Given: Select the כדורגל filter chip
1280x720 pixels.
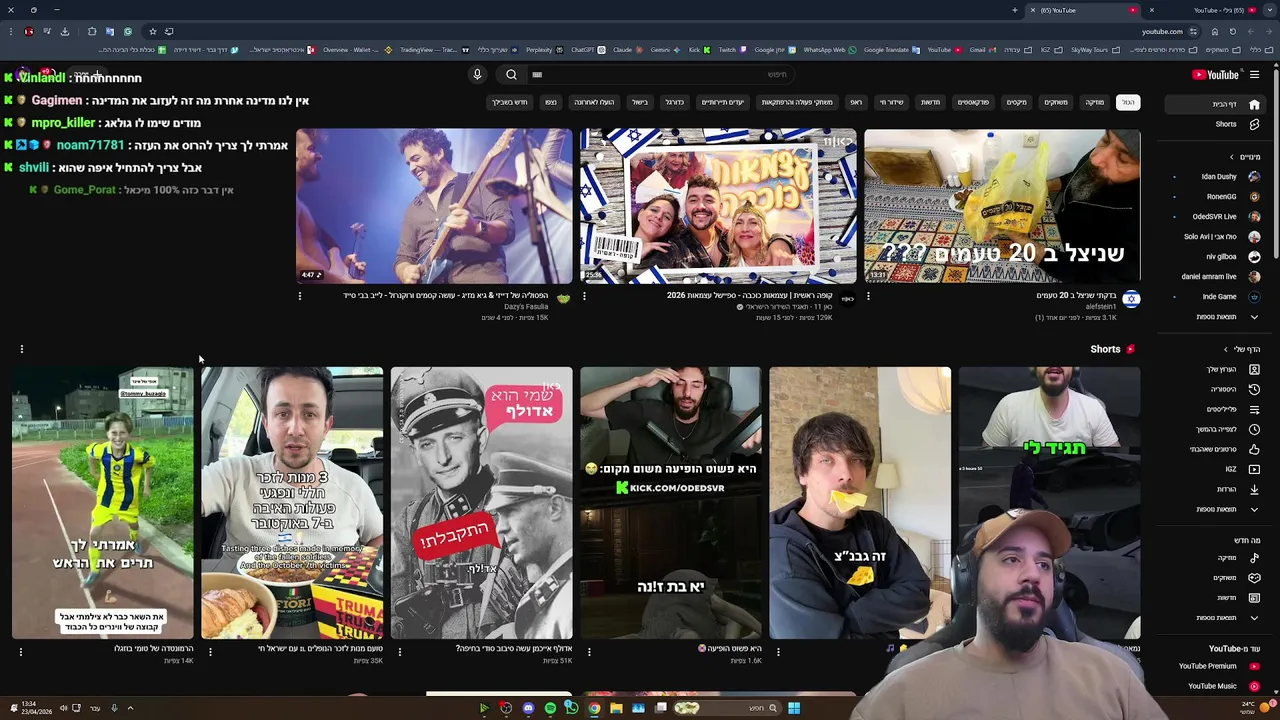Looking at the screenshot, I should (675, 102).
